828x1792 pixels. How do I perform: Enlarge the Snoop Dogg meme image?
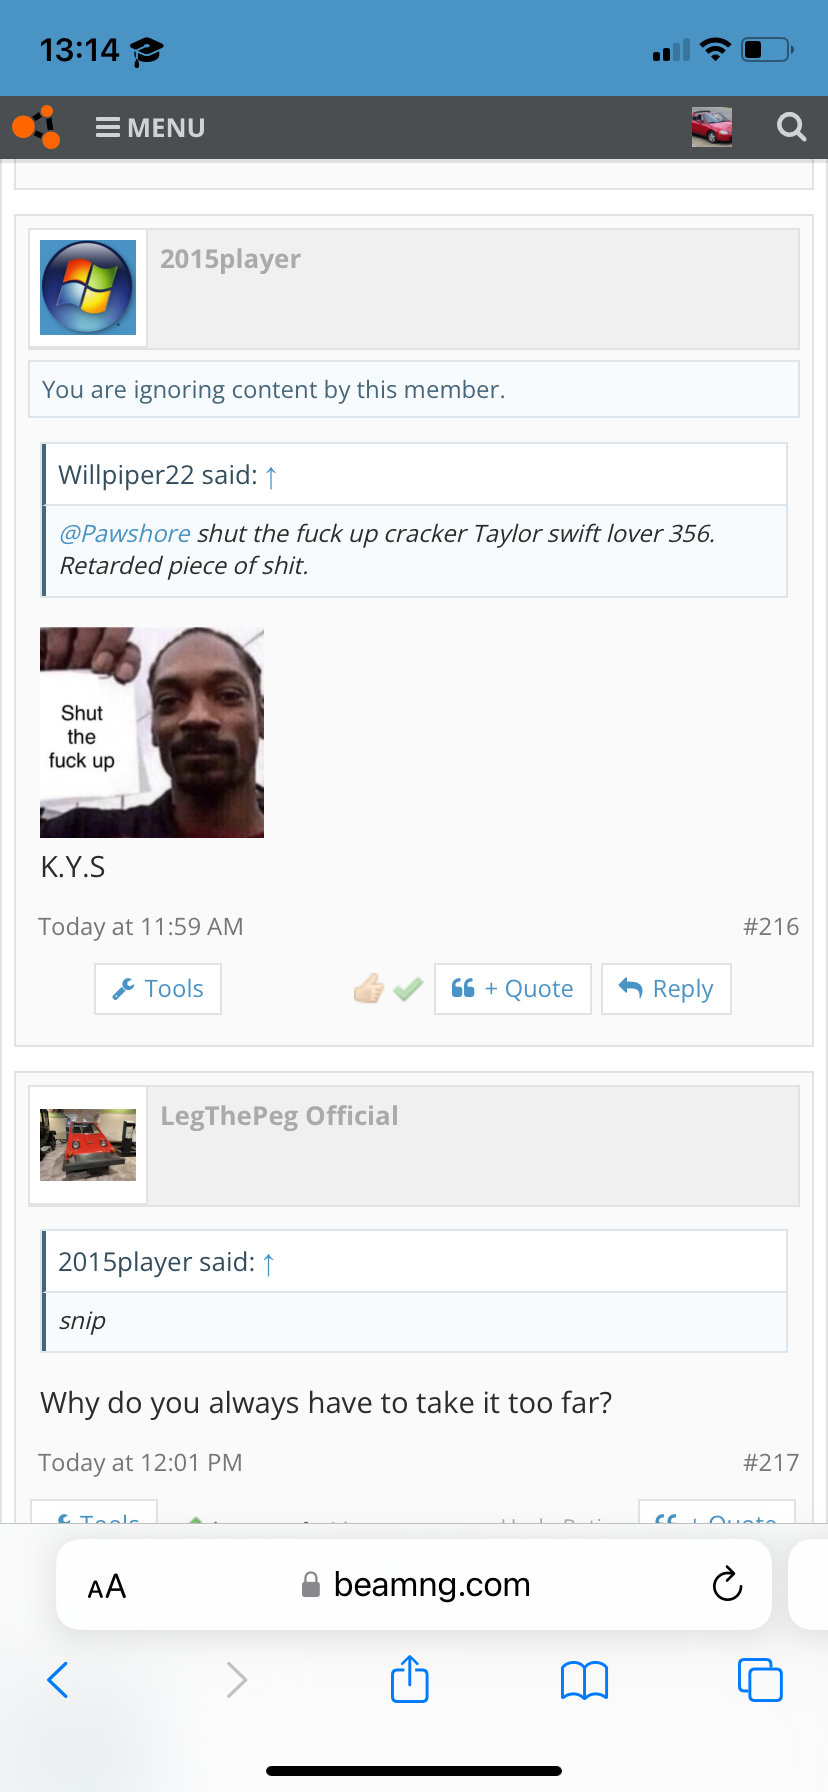coord(152,732)
